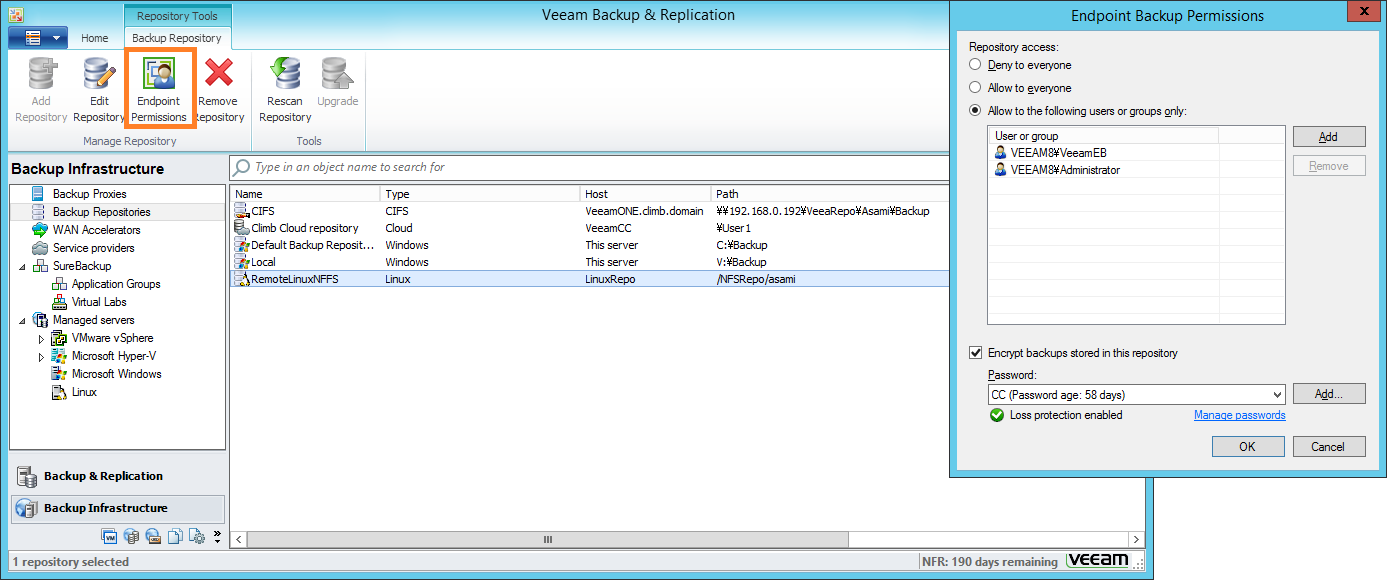Open the Backup & Replication navigation pane

coord(103,476)
